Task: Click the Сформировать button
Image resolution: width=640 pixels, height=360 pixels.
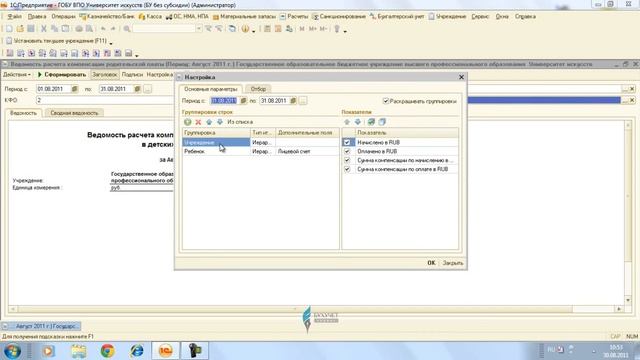Action: (62, 75)
